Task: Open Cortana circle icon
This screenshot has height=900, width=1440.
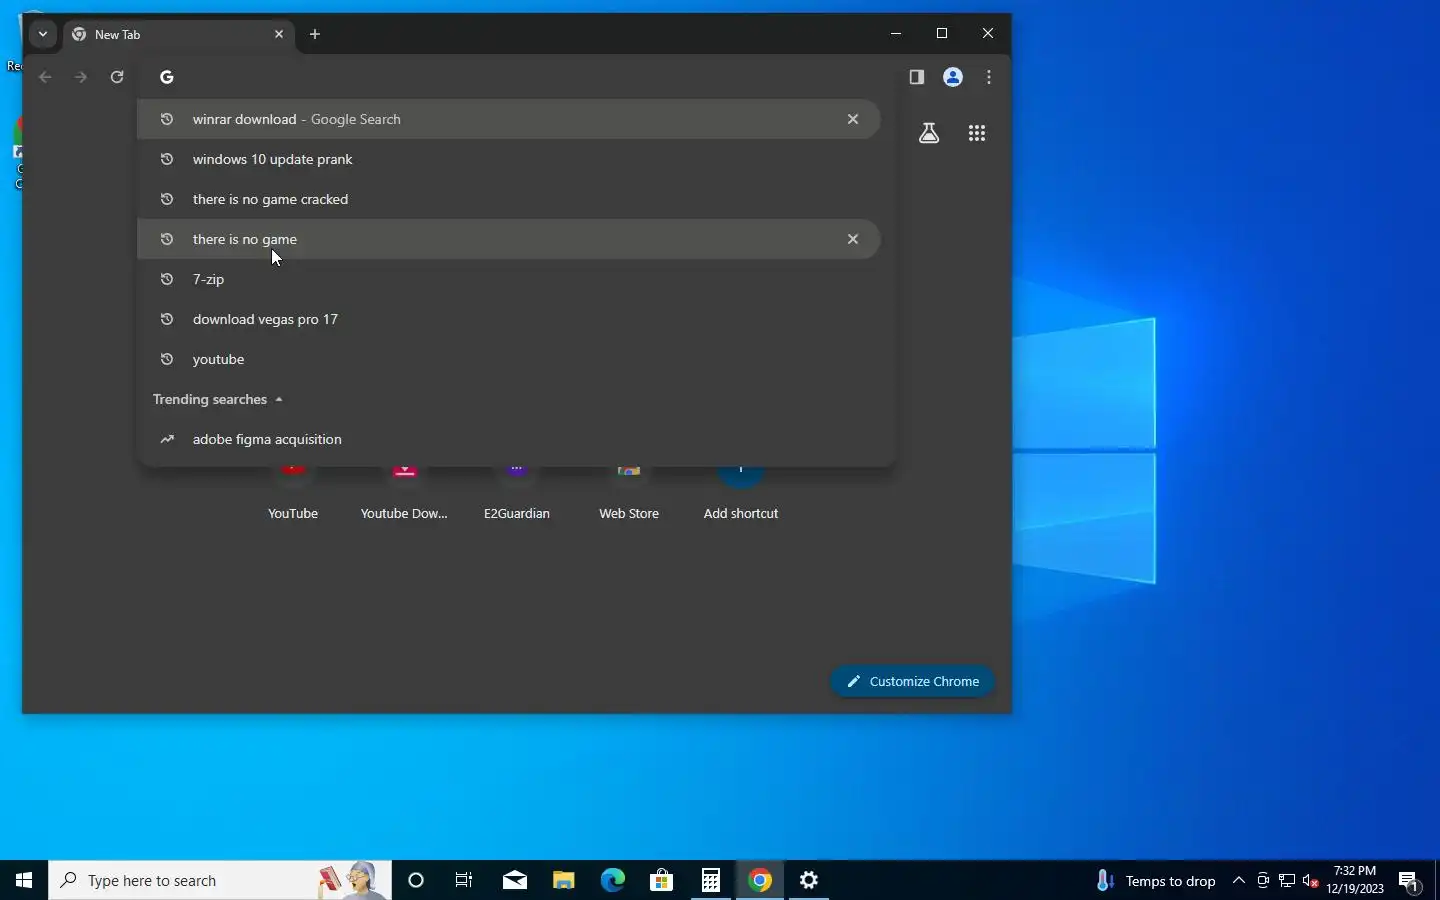Action: tap(416, 880)
